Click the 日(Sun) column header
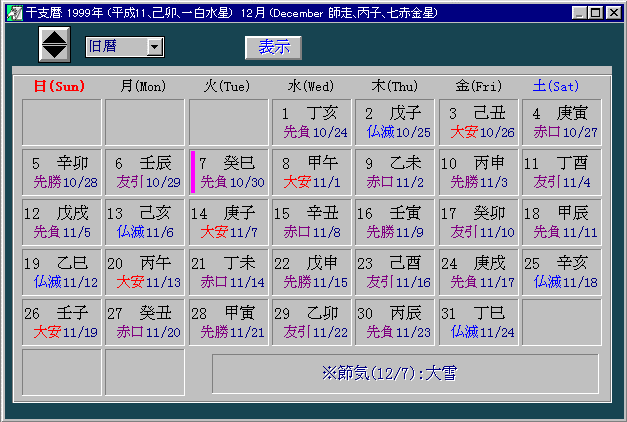This screenshot has width=627, height=422. pos(61,86)
